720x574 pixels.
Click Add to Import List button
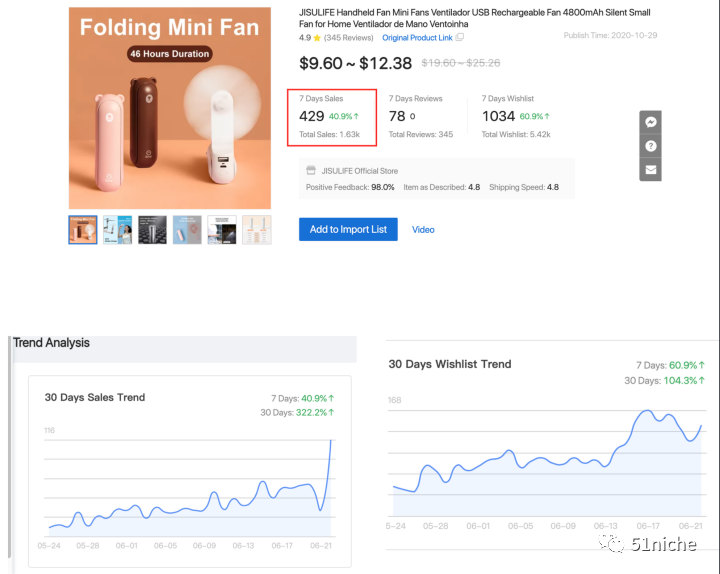[348, 229]
